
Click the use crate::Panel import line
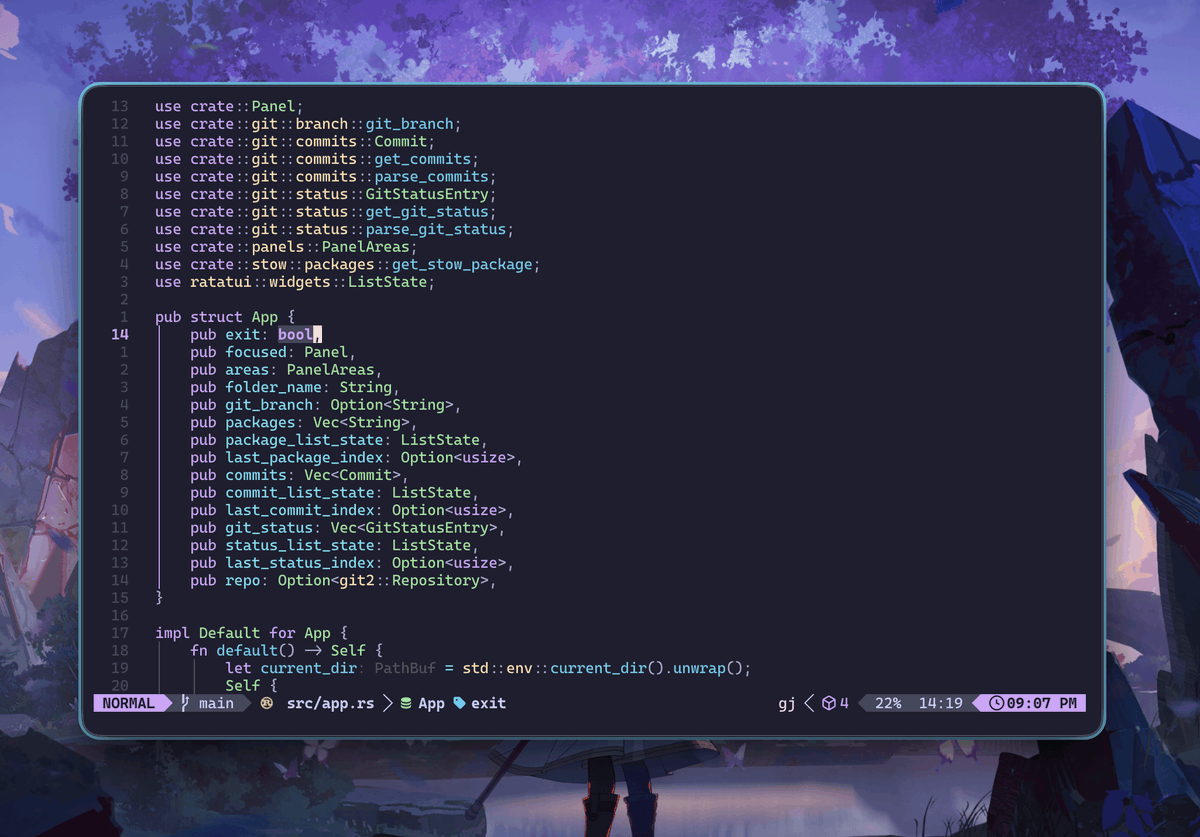click(x=229, y=106)
